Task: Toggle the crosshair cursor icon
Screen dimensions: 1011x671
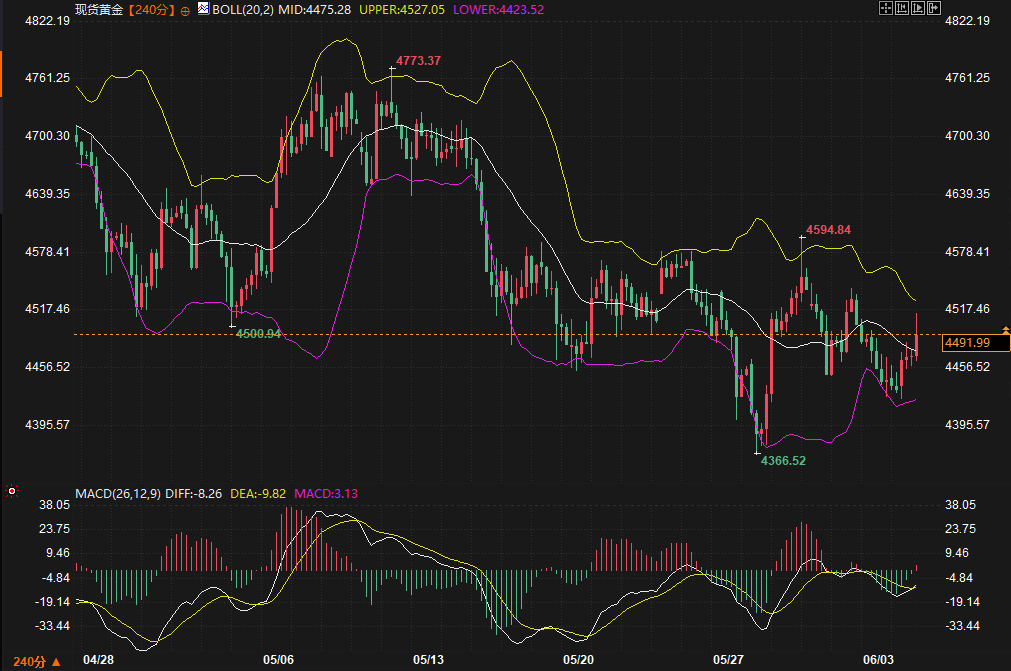Action: click(886, 8)
